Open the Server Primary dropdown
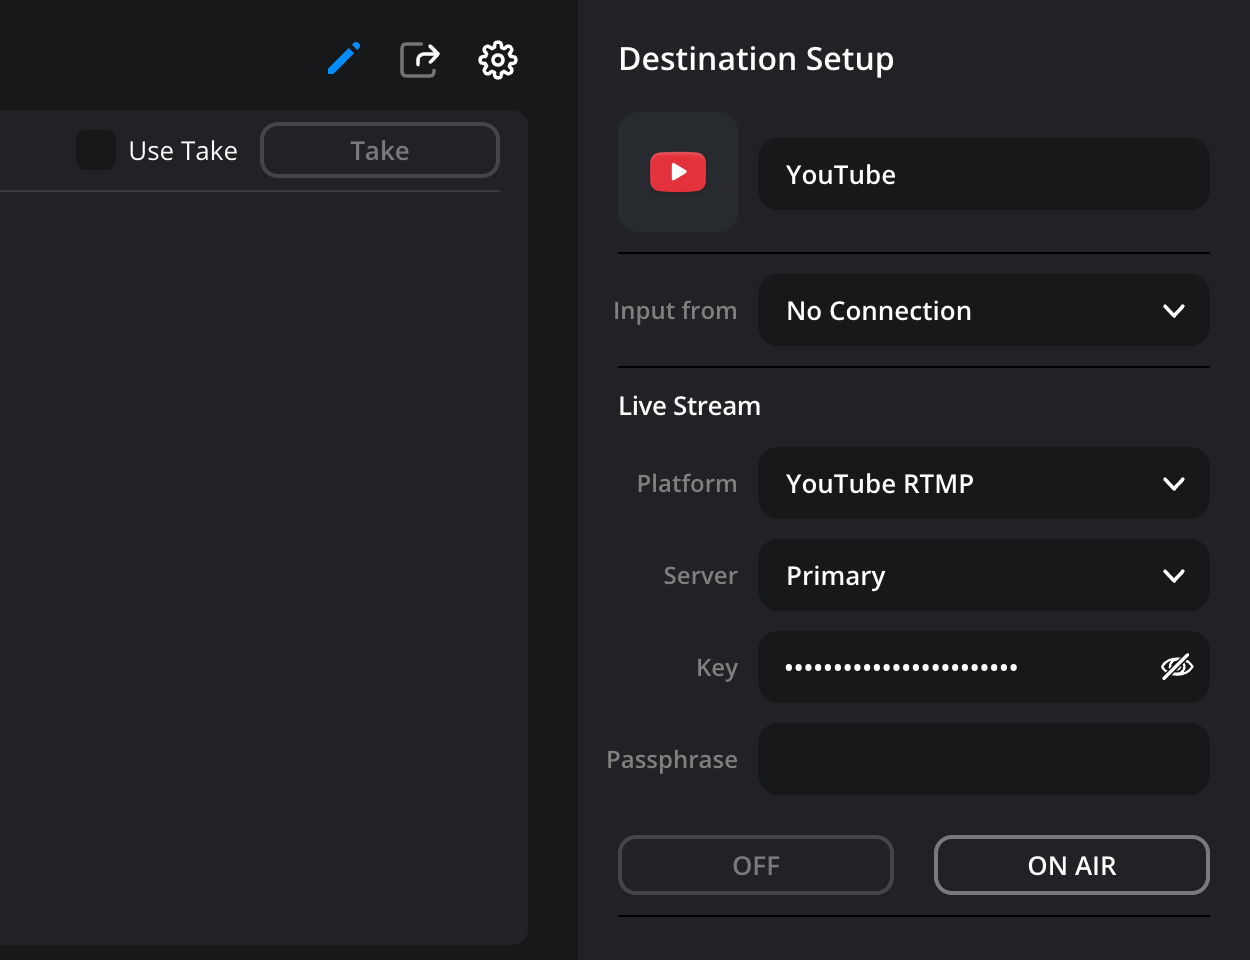Viewport: 1250px width, 960px height. click(984, 575)
